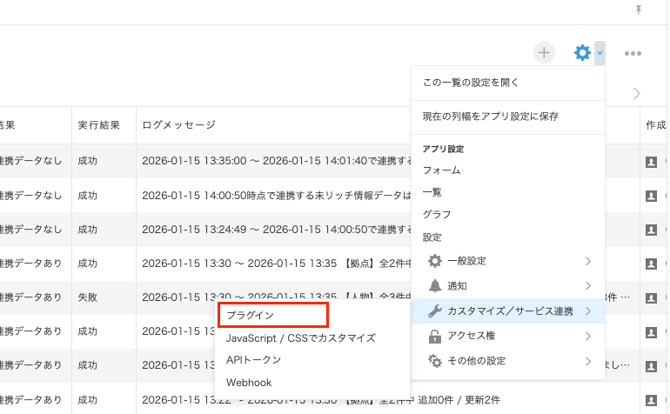This screenshot has width=670, height=414.
Task: Click creator icon in the 失敗 row
Action: tap(651, 298)
